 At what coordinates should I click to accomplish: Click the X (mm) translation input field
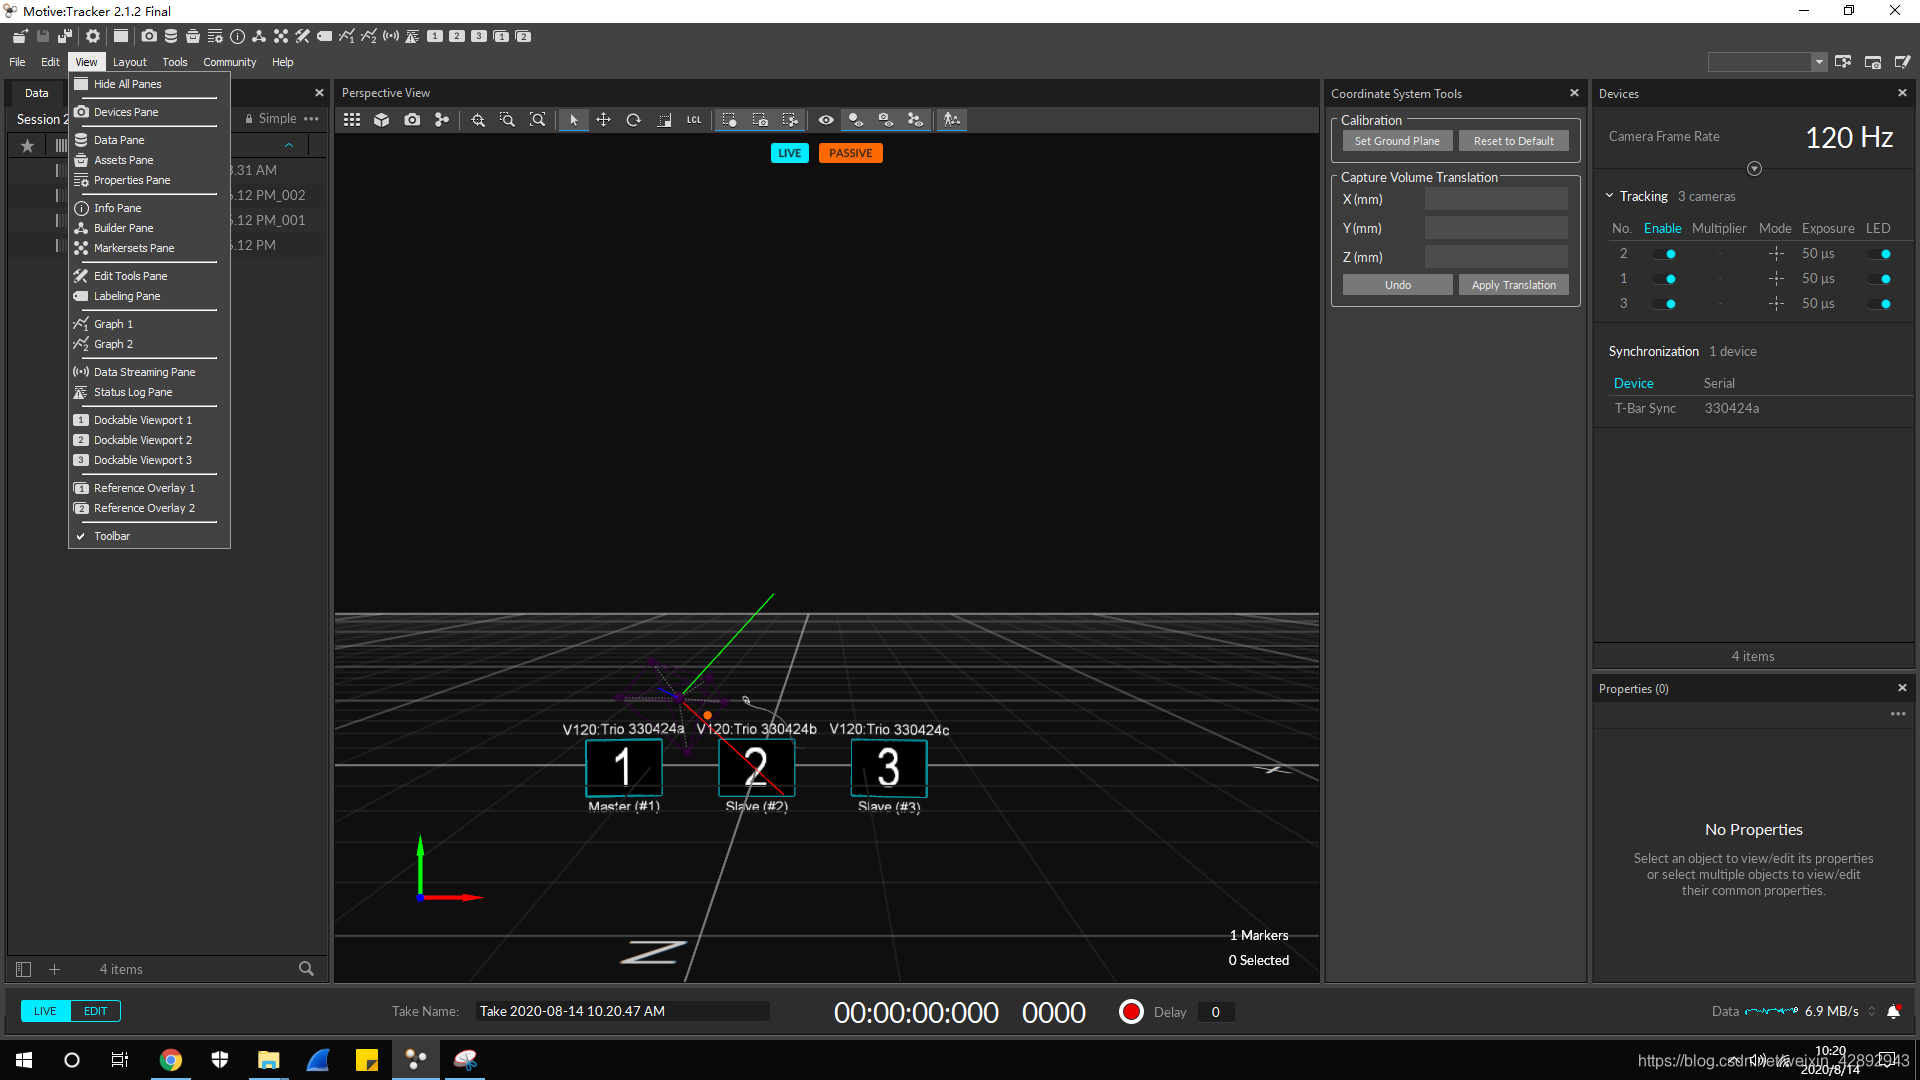click(x=1495, y=199)
